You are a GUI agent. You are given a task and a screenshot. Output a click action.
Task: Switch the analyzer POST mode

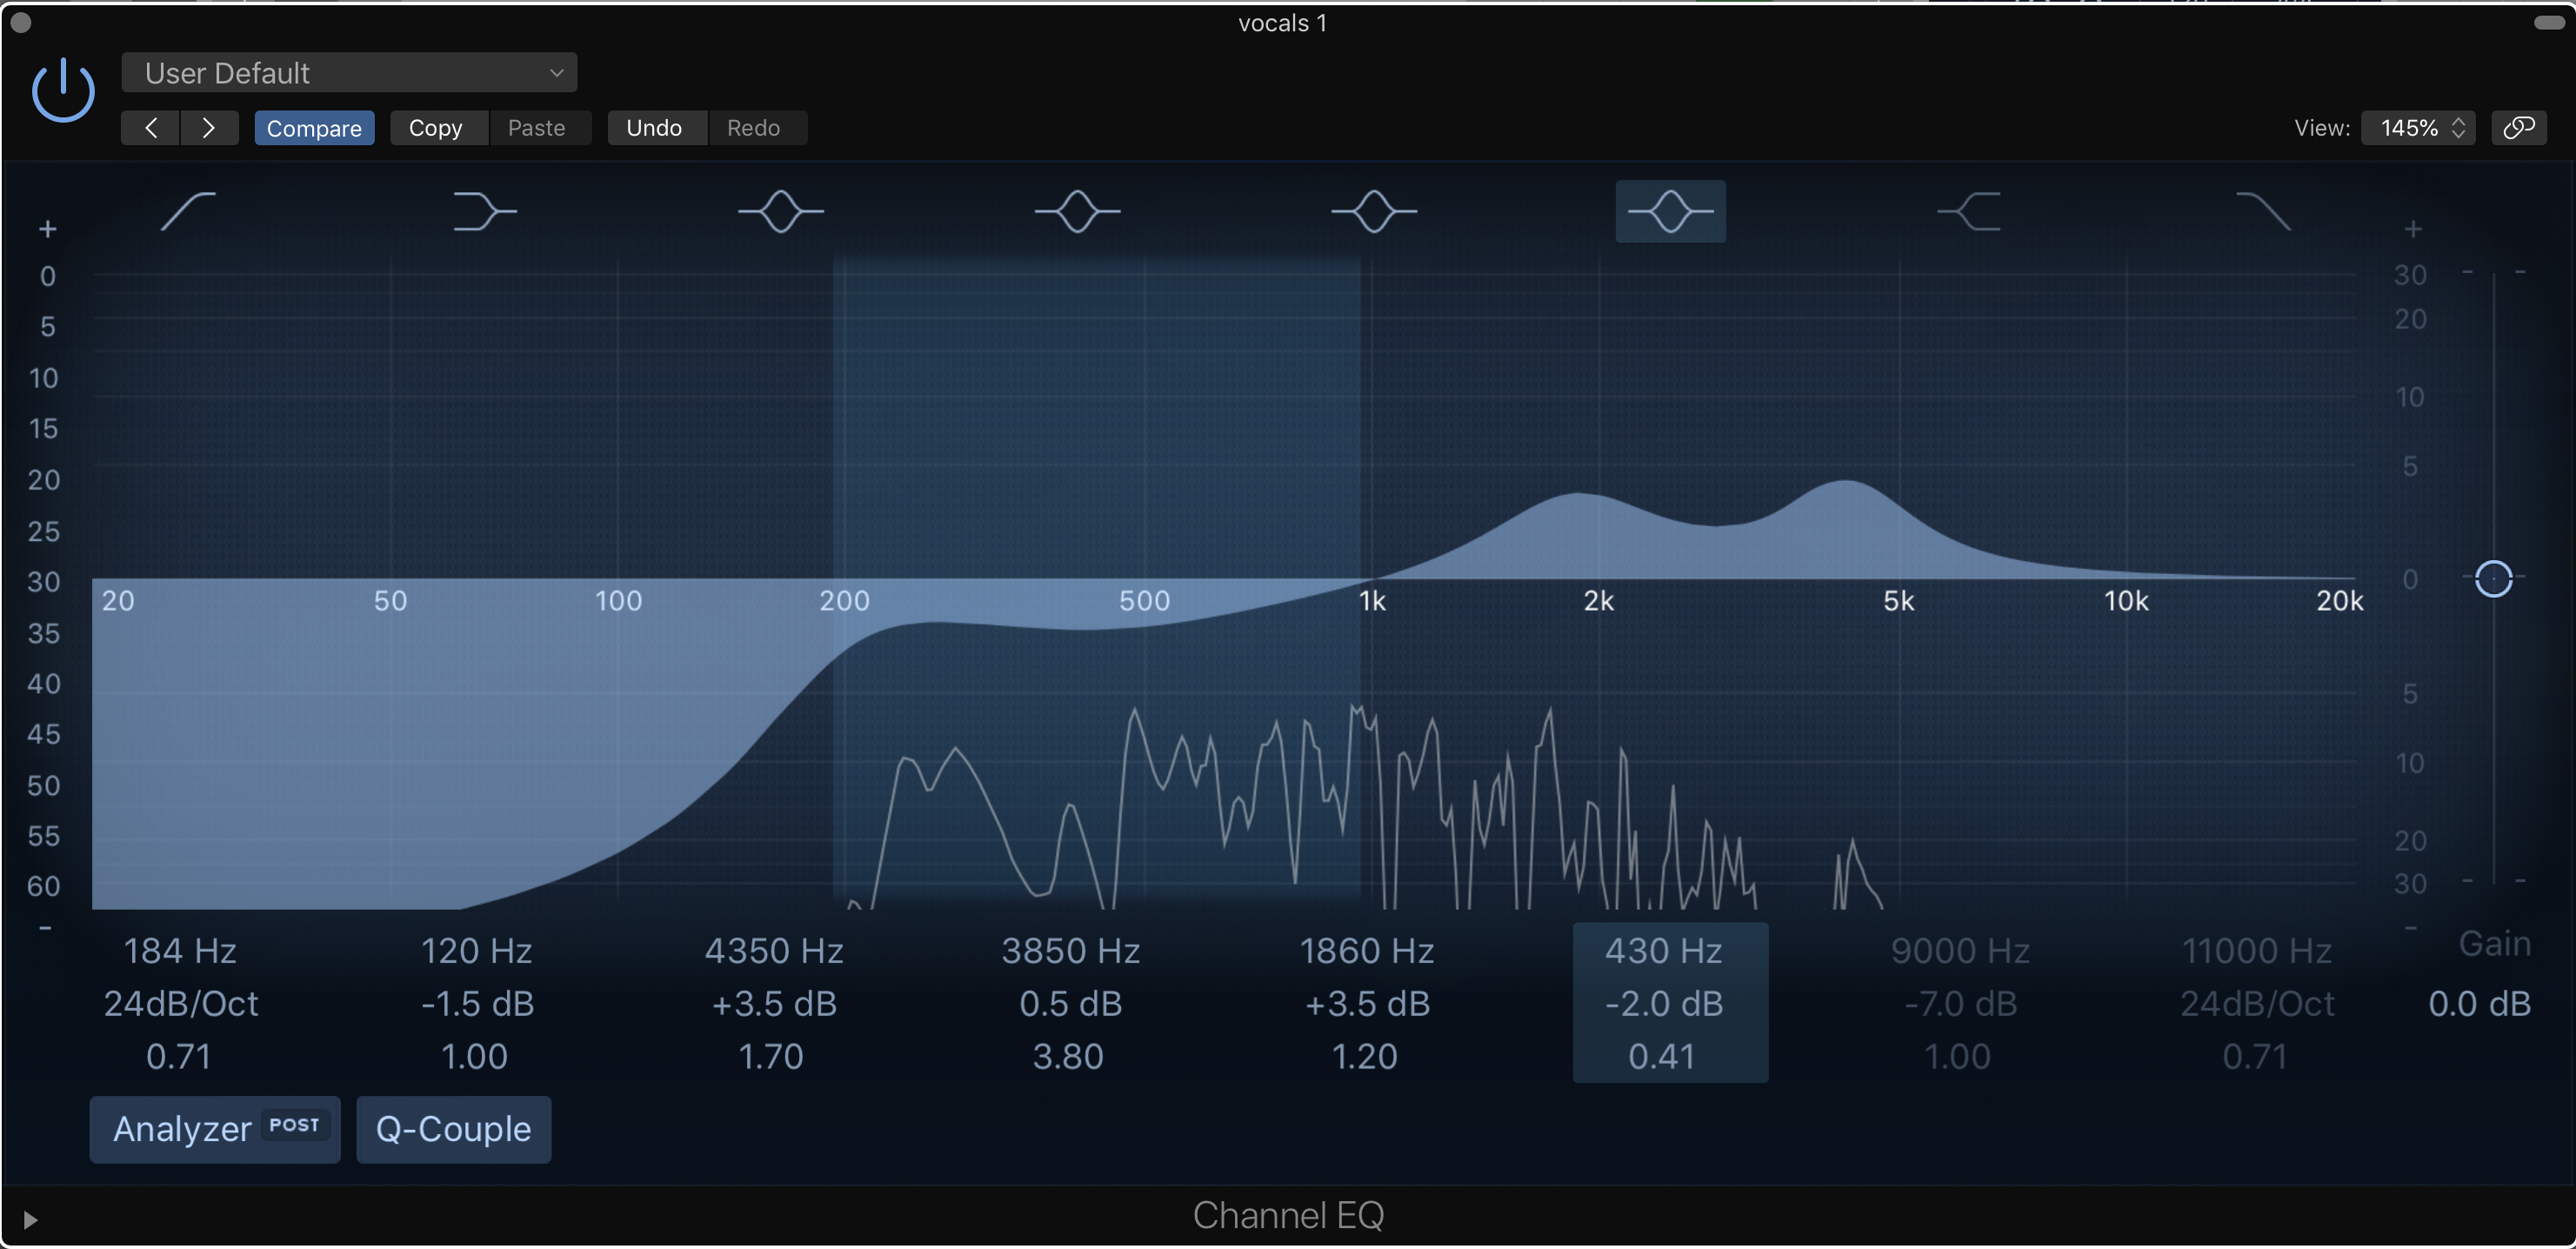[x=294, y=1125]
